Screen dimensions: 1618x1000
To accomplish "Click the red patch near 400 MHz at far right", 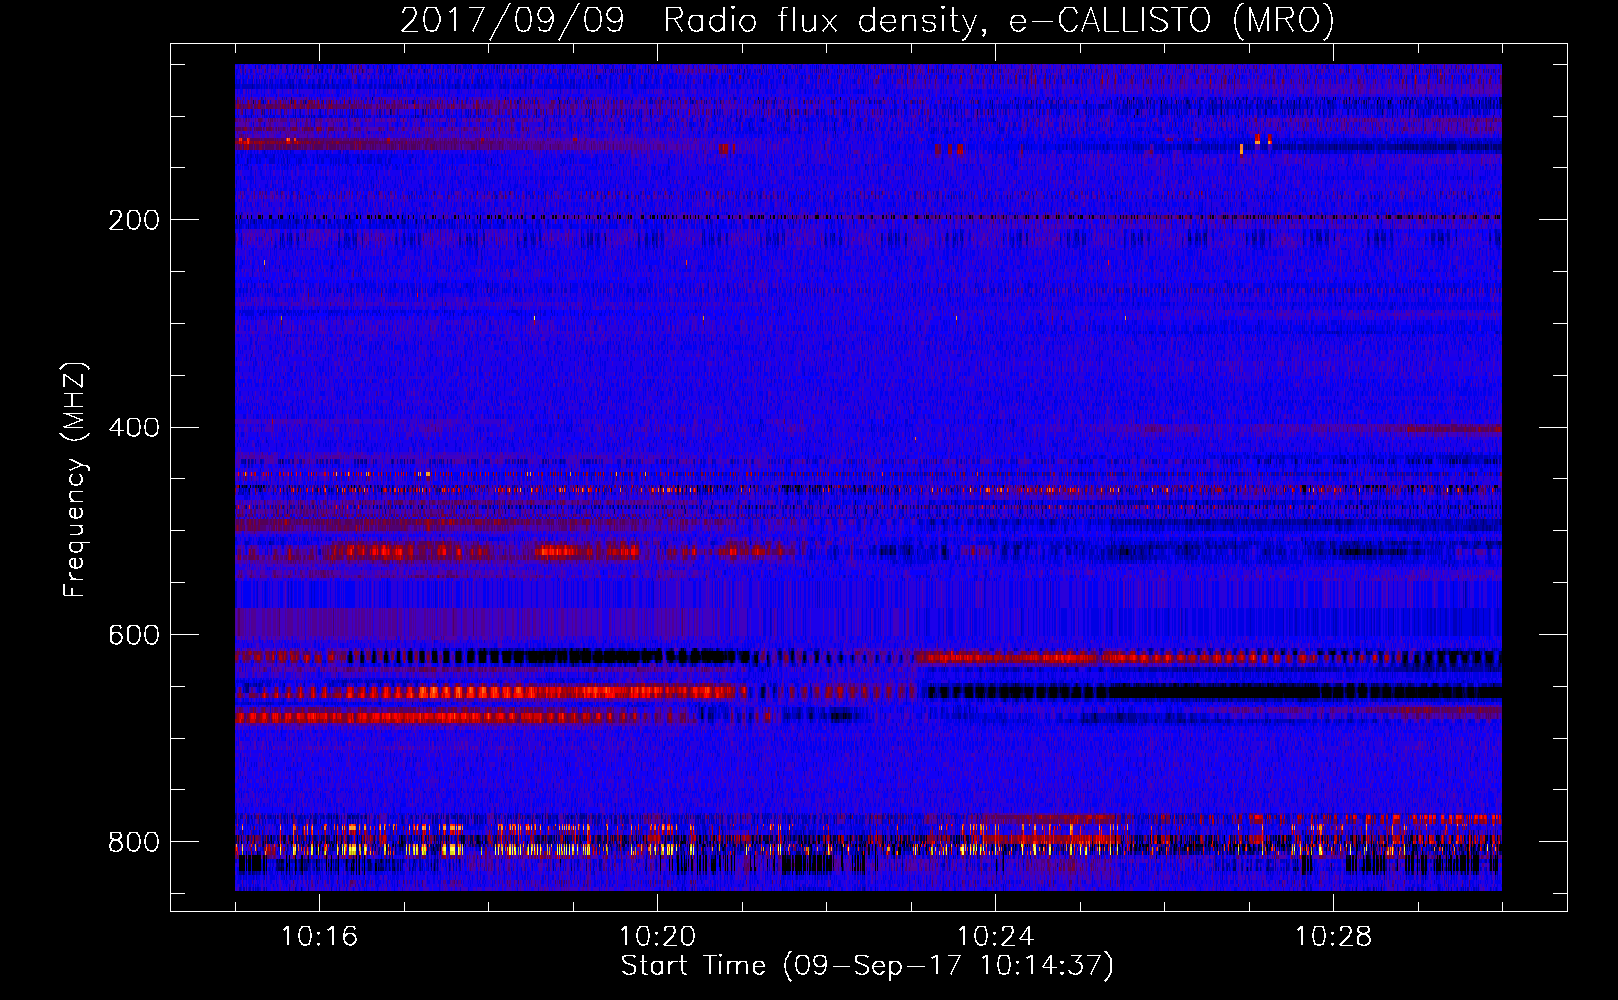I will 1450,429.
